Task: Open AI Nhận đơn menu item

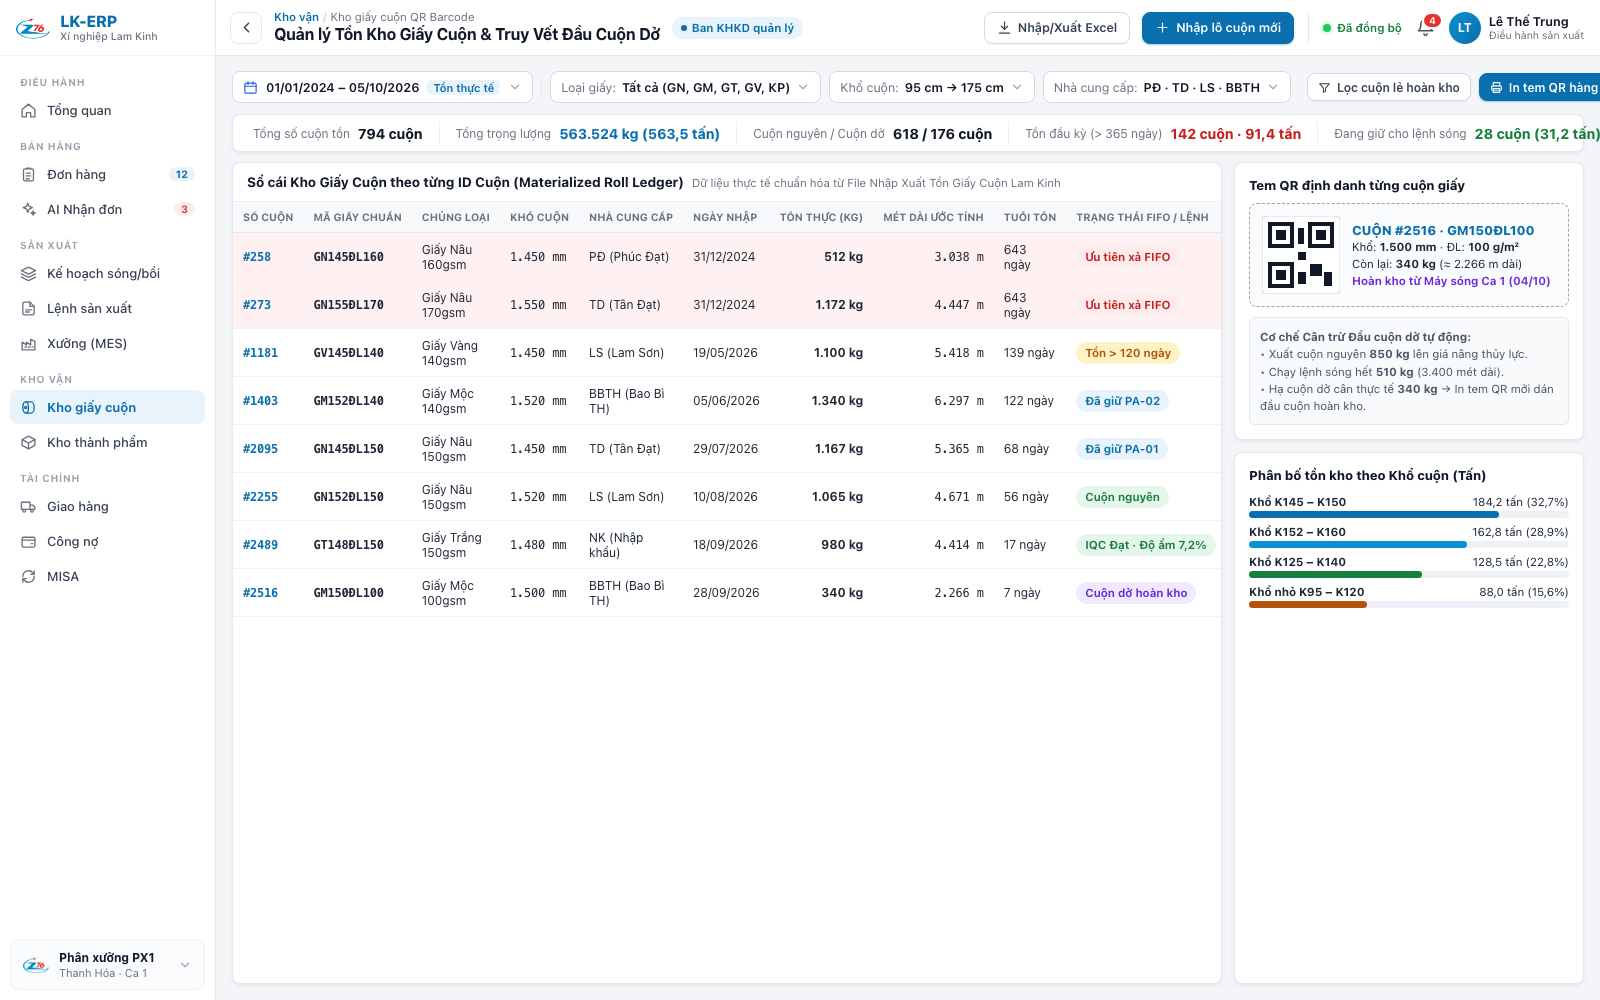Action: [x=107, y=210]
